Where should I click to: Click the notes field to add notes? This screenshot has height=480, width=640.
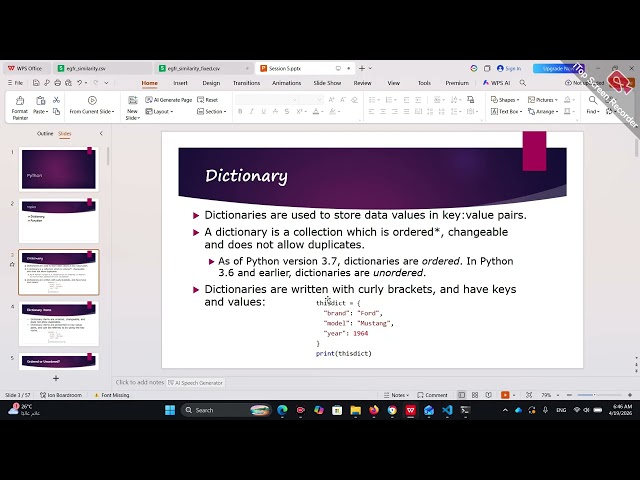[140, 382]
